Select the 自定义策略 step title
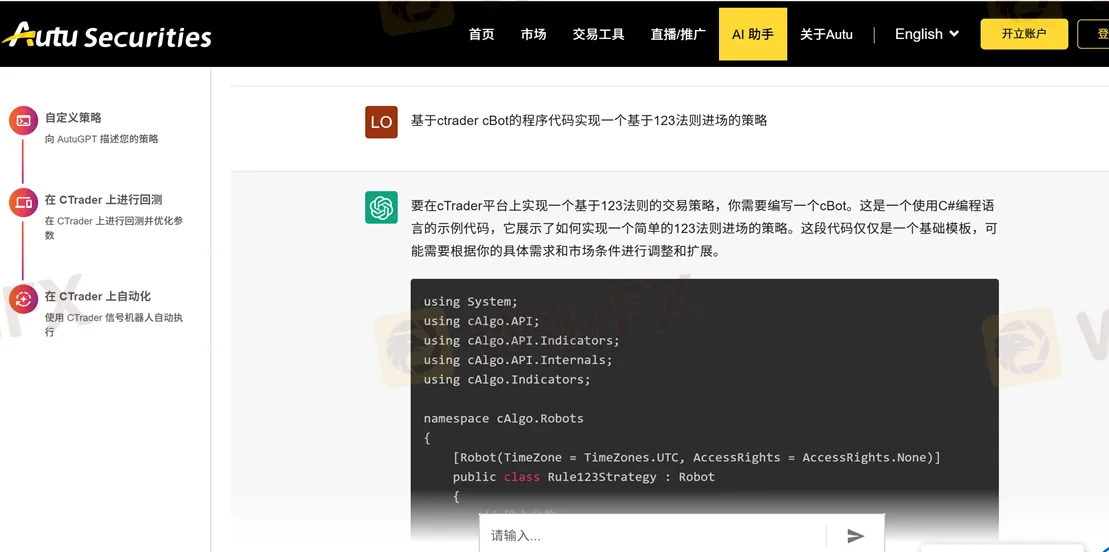1109x552 pixels. point(73,118)
